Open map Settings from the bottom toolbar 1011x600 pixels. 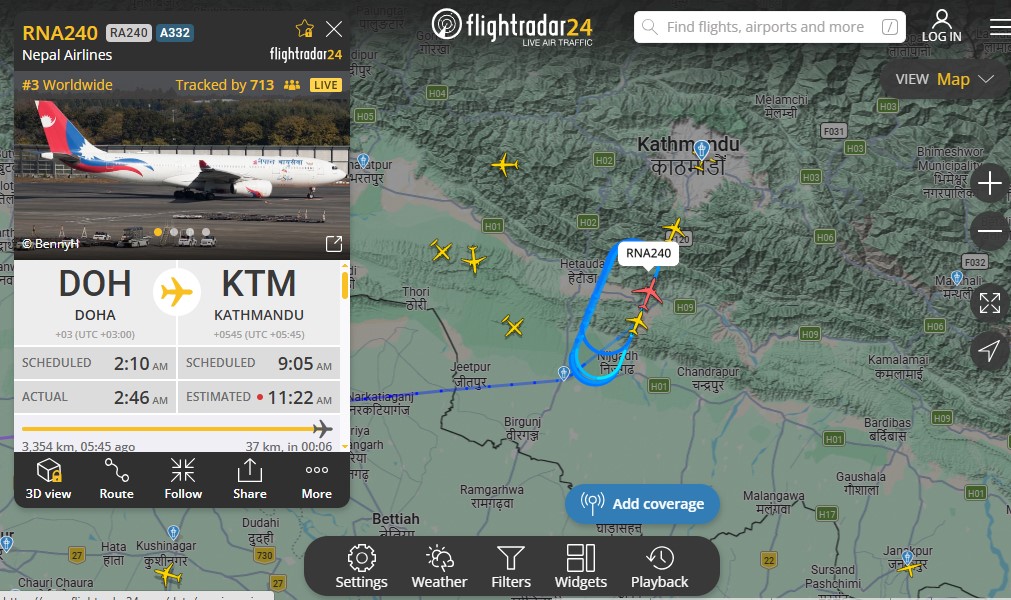361,566
